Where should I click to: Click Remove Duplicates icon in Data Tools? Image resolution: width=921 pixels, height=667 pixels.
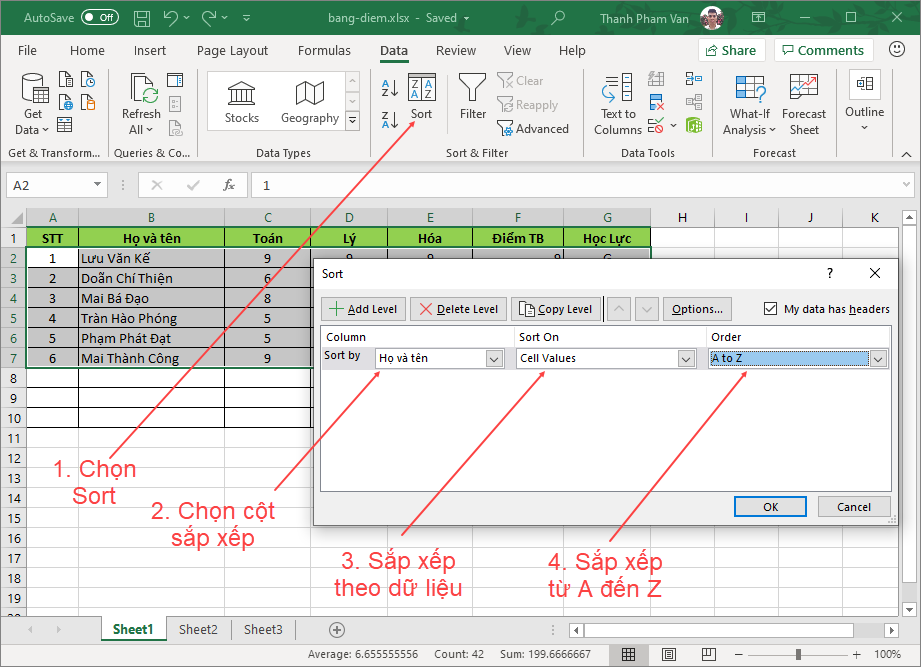pyautogui.click(x=656, y=103)
